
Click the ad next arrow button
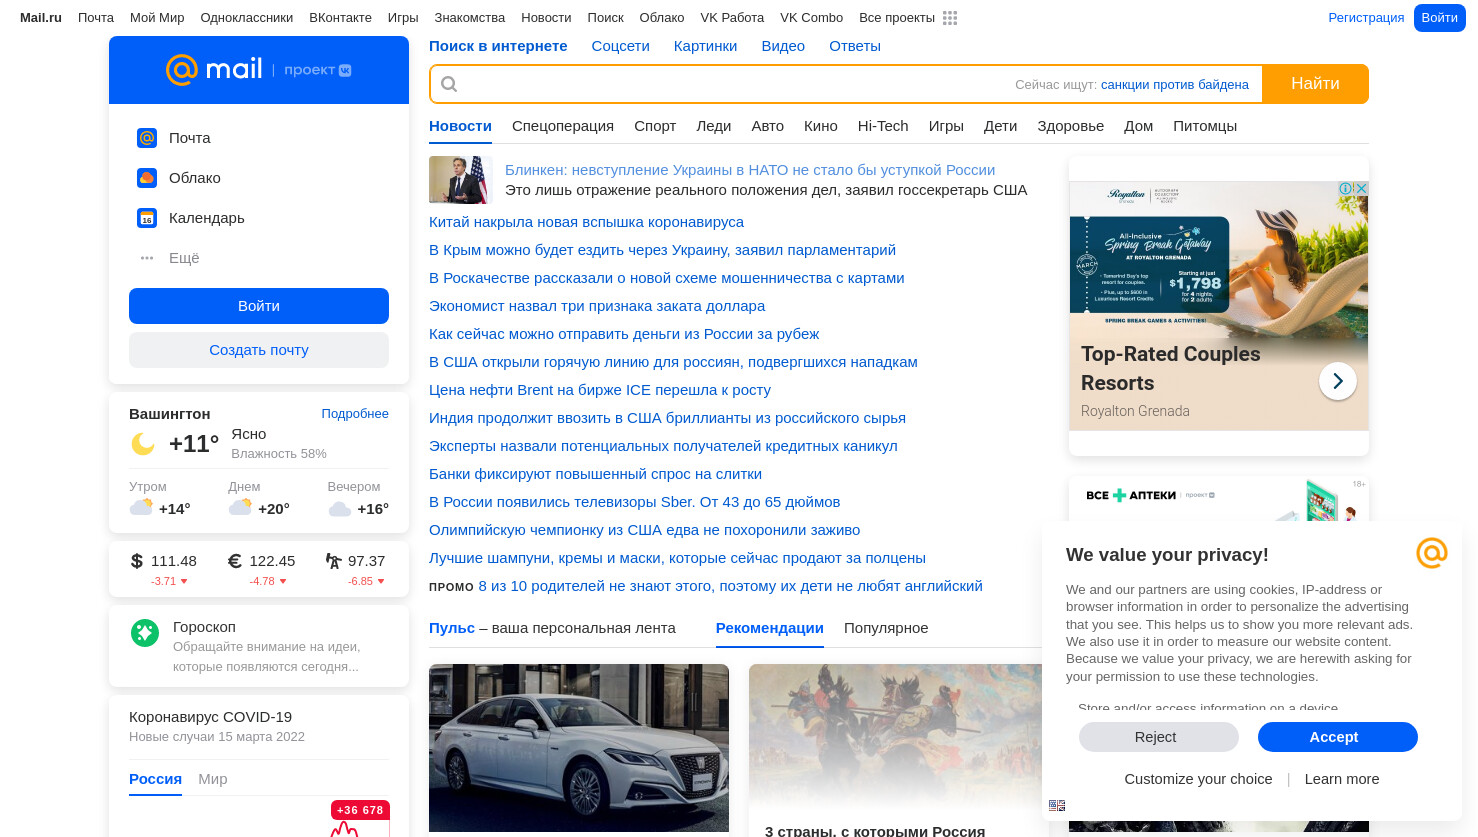coord(1338,381)
